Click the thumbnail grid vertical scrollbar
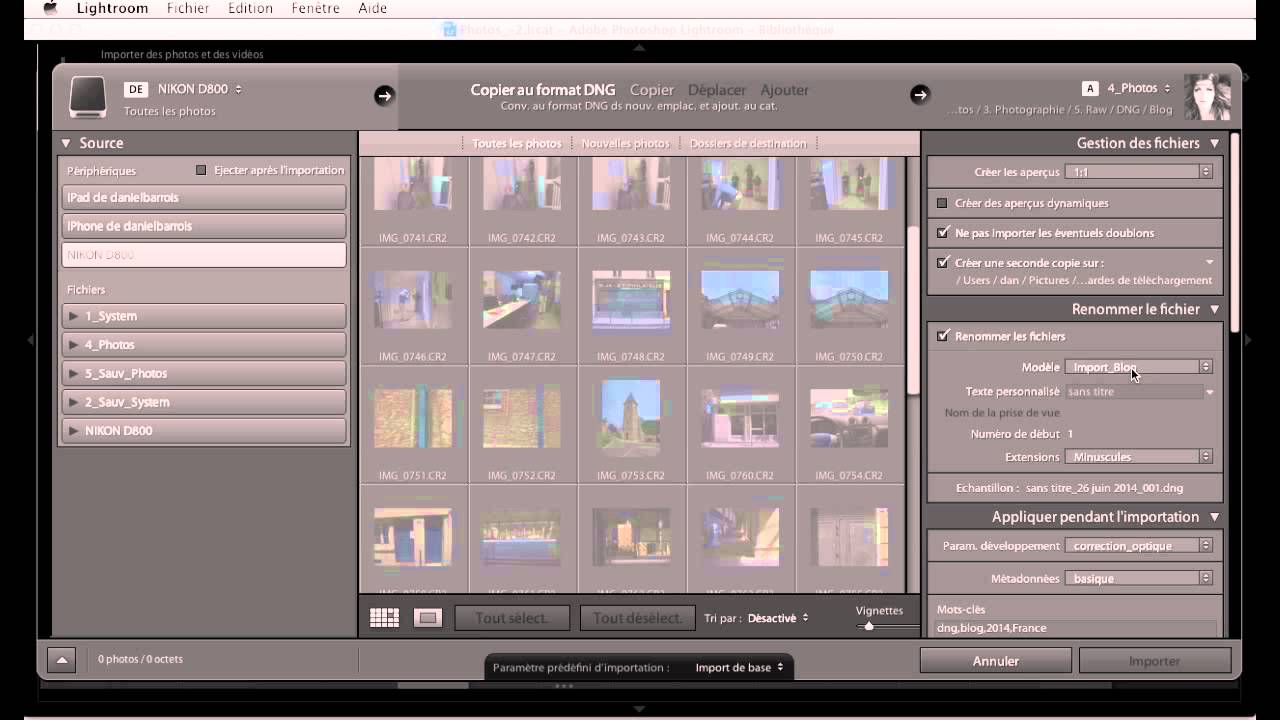Viewport: 1280px width, 720px height. 912,310
